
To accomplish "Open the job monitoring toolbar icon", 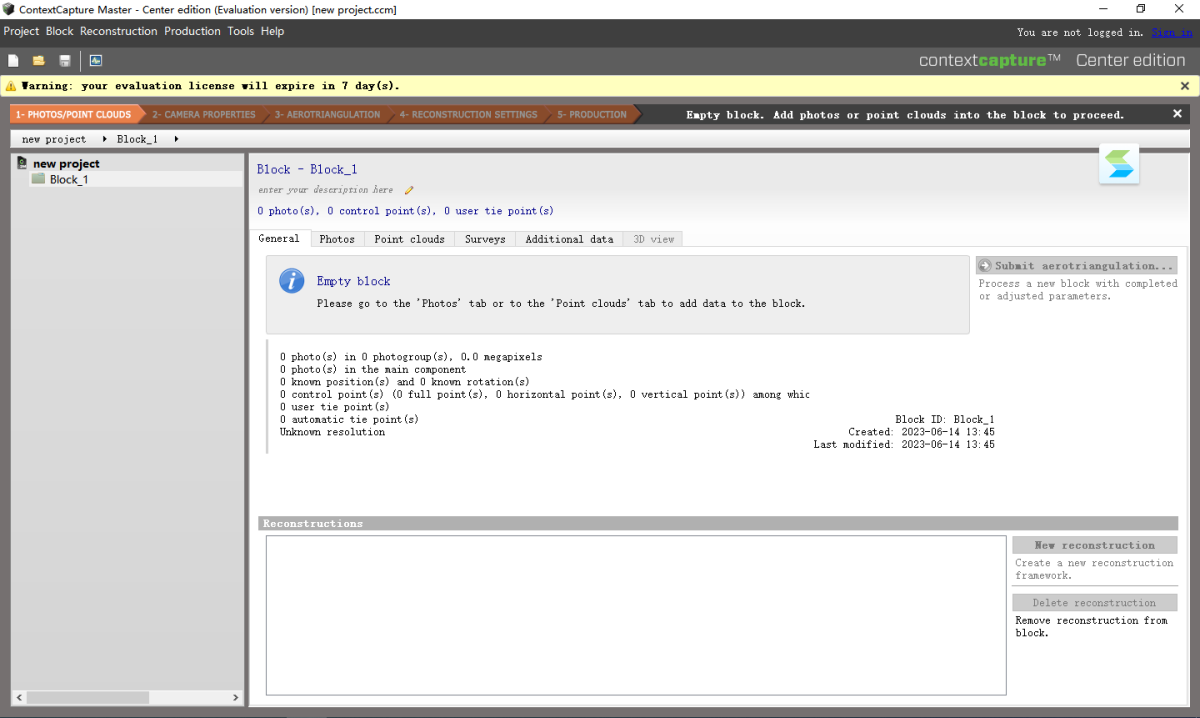I will [x=96, y=61].
